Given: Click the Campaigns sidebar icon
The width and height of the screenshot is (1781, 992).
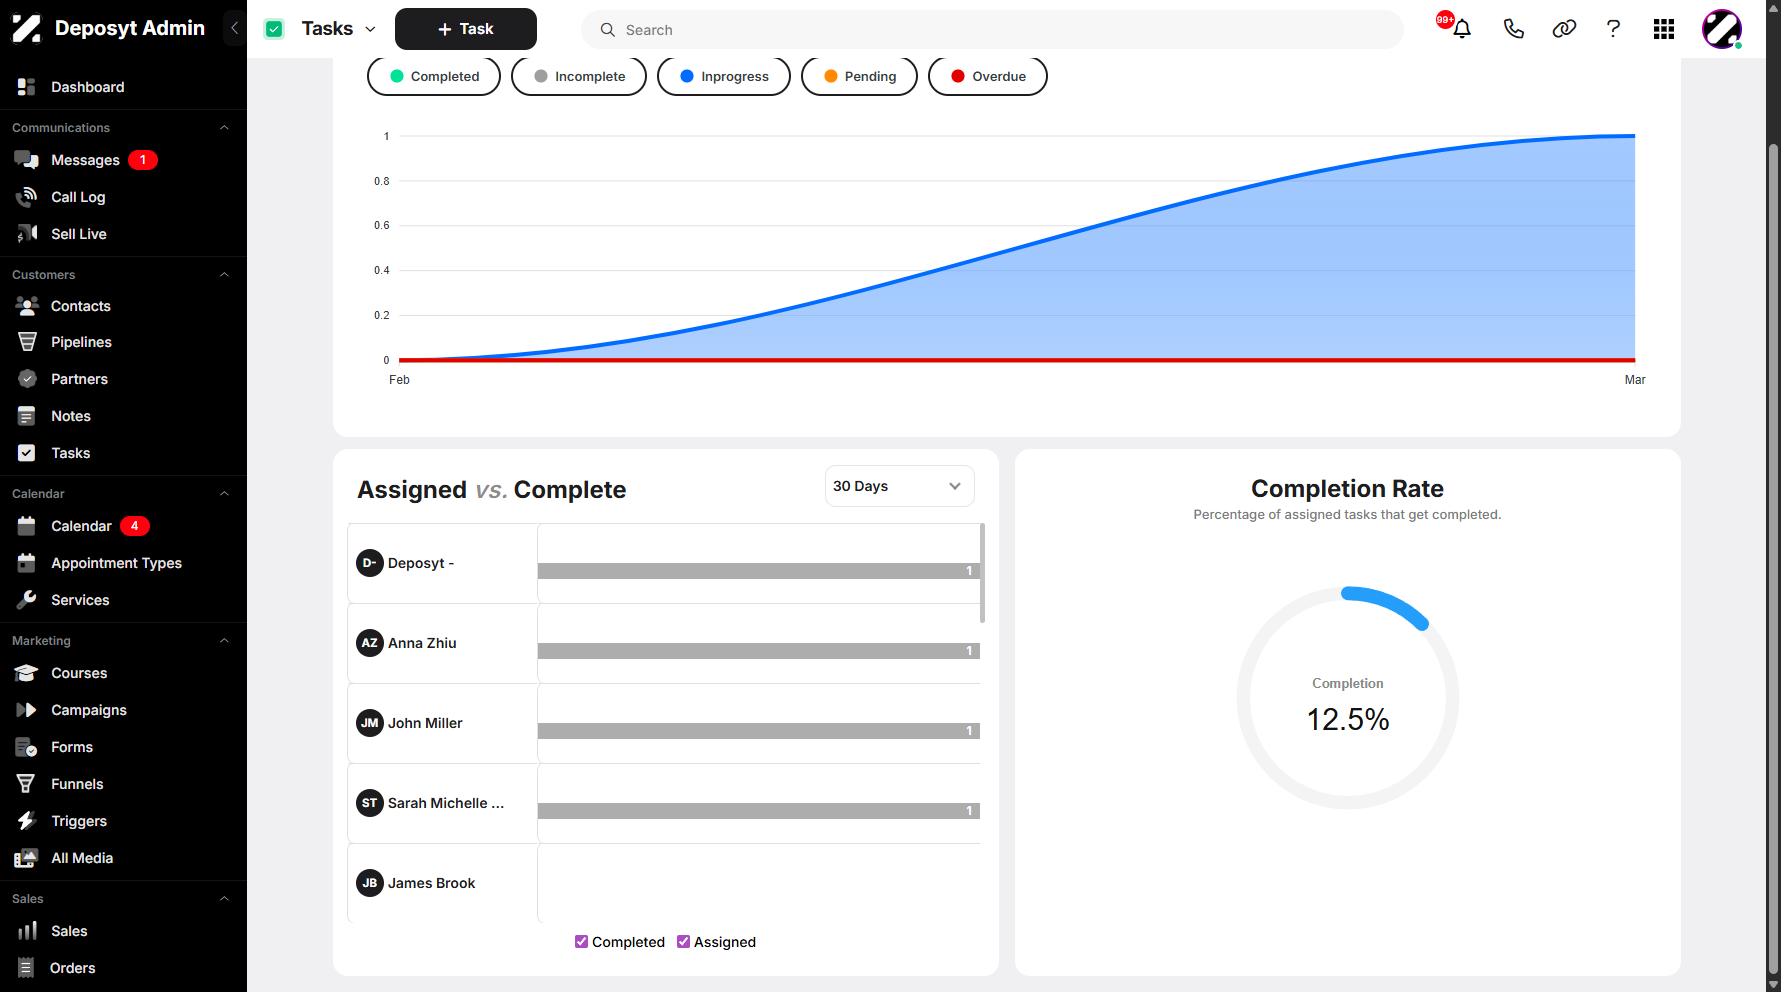Looking at the screenshot, I should (27, 710).
